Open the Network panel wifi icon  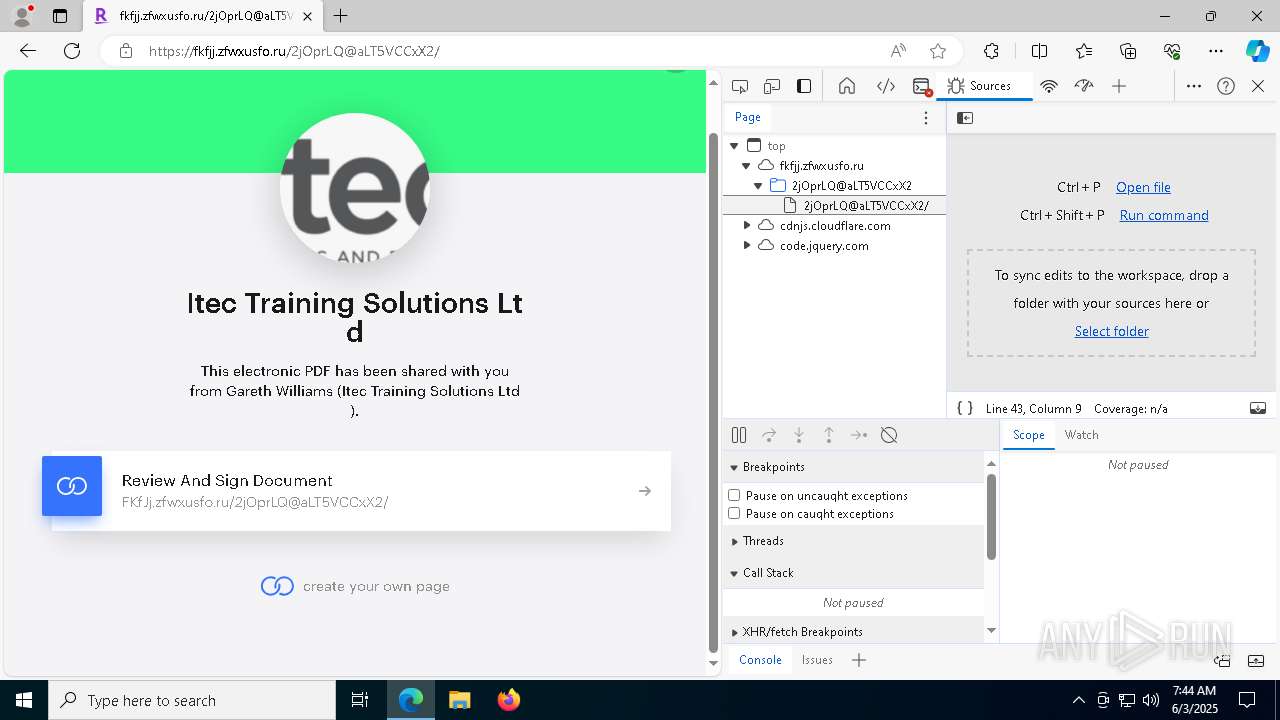(1049, 86)
